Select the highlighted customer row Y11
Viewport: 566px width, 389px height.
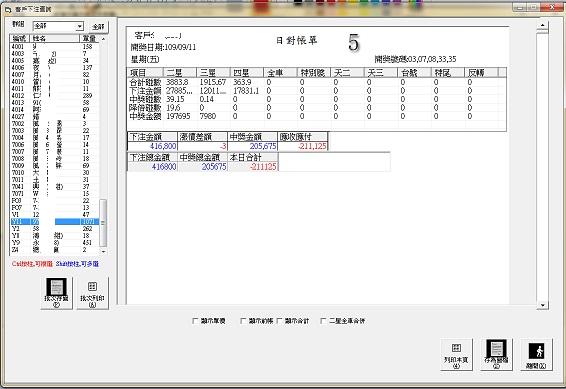click(x=54, y=222)
